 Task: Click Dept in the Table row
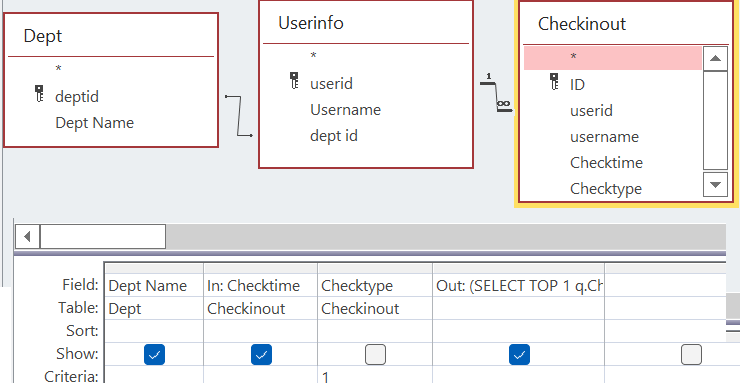coord(154,308)
